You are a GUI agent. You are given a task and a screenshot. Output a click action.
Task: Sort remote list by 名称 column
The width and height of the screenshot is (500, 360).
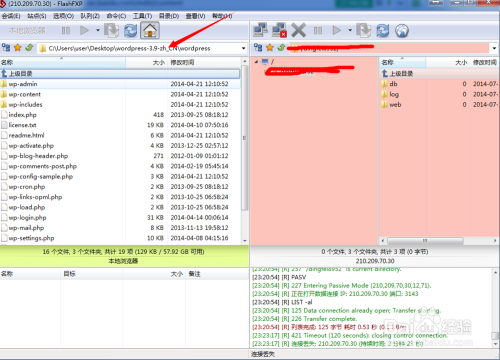tap(402, 62)
